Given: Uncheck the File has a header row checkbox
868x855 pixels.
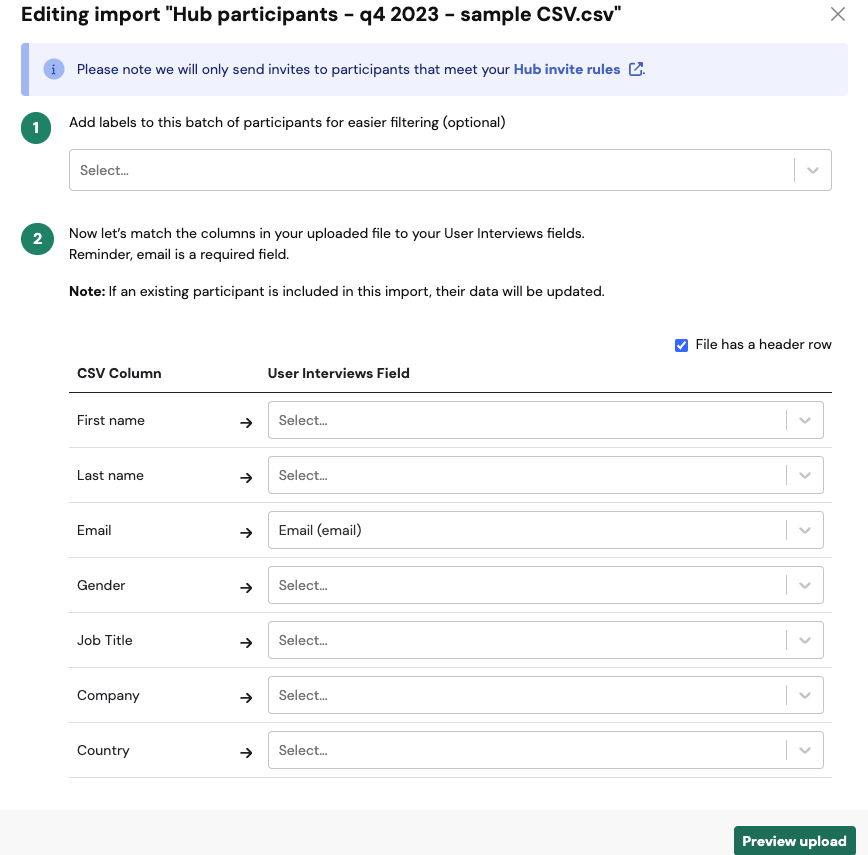Looking at the screenshot, I should coord(681,344).
